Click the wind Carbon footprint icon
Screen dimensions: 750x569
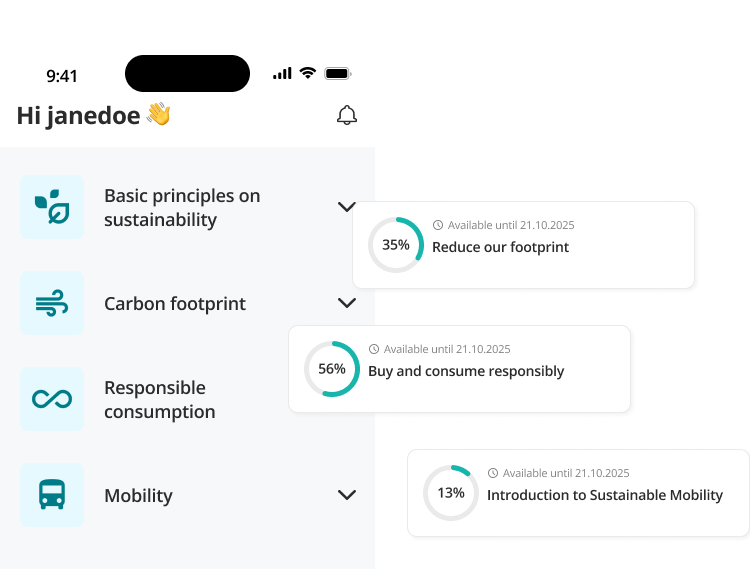pos(52,303)
